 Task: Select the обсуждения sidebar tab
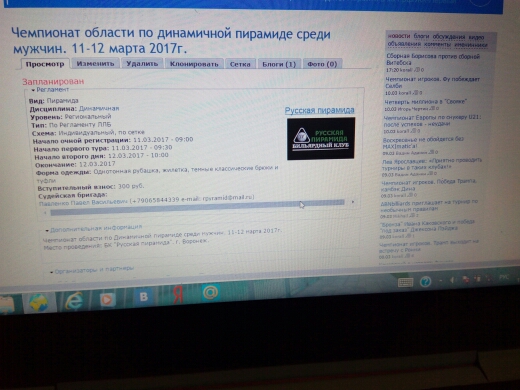pos(449,36)
